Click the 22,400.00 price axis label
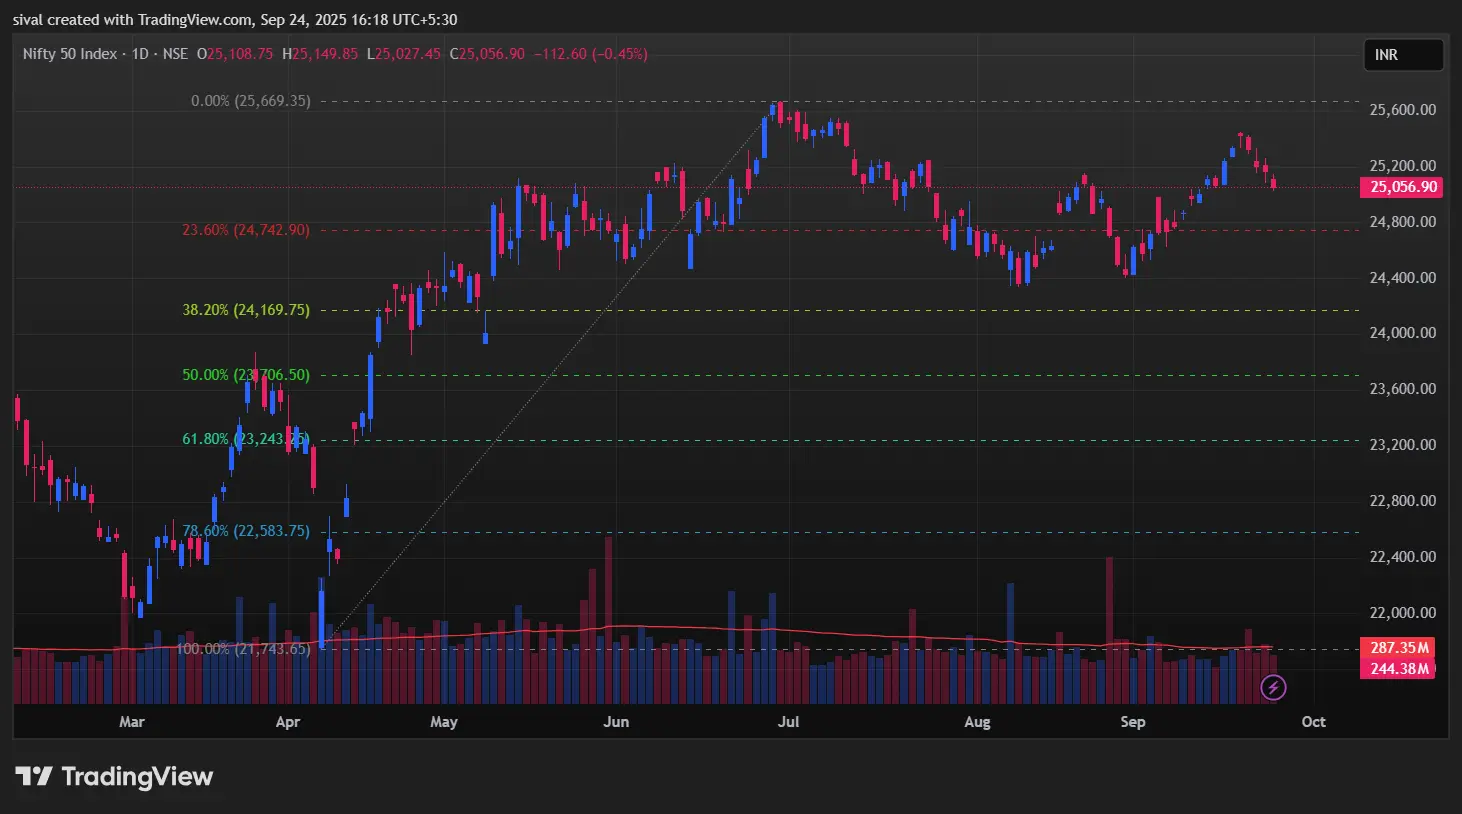Image resolution: width=1462 pixels, height=814 pixels. [x=1402, y=557]
